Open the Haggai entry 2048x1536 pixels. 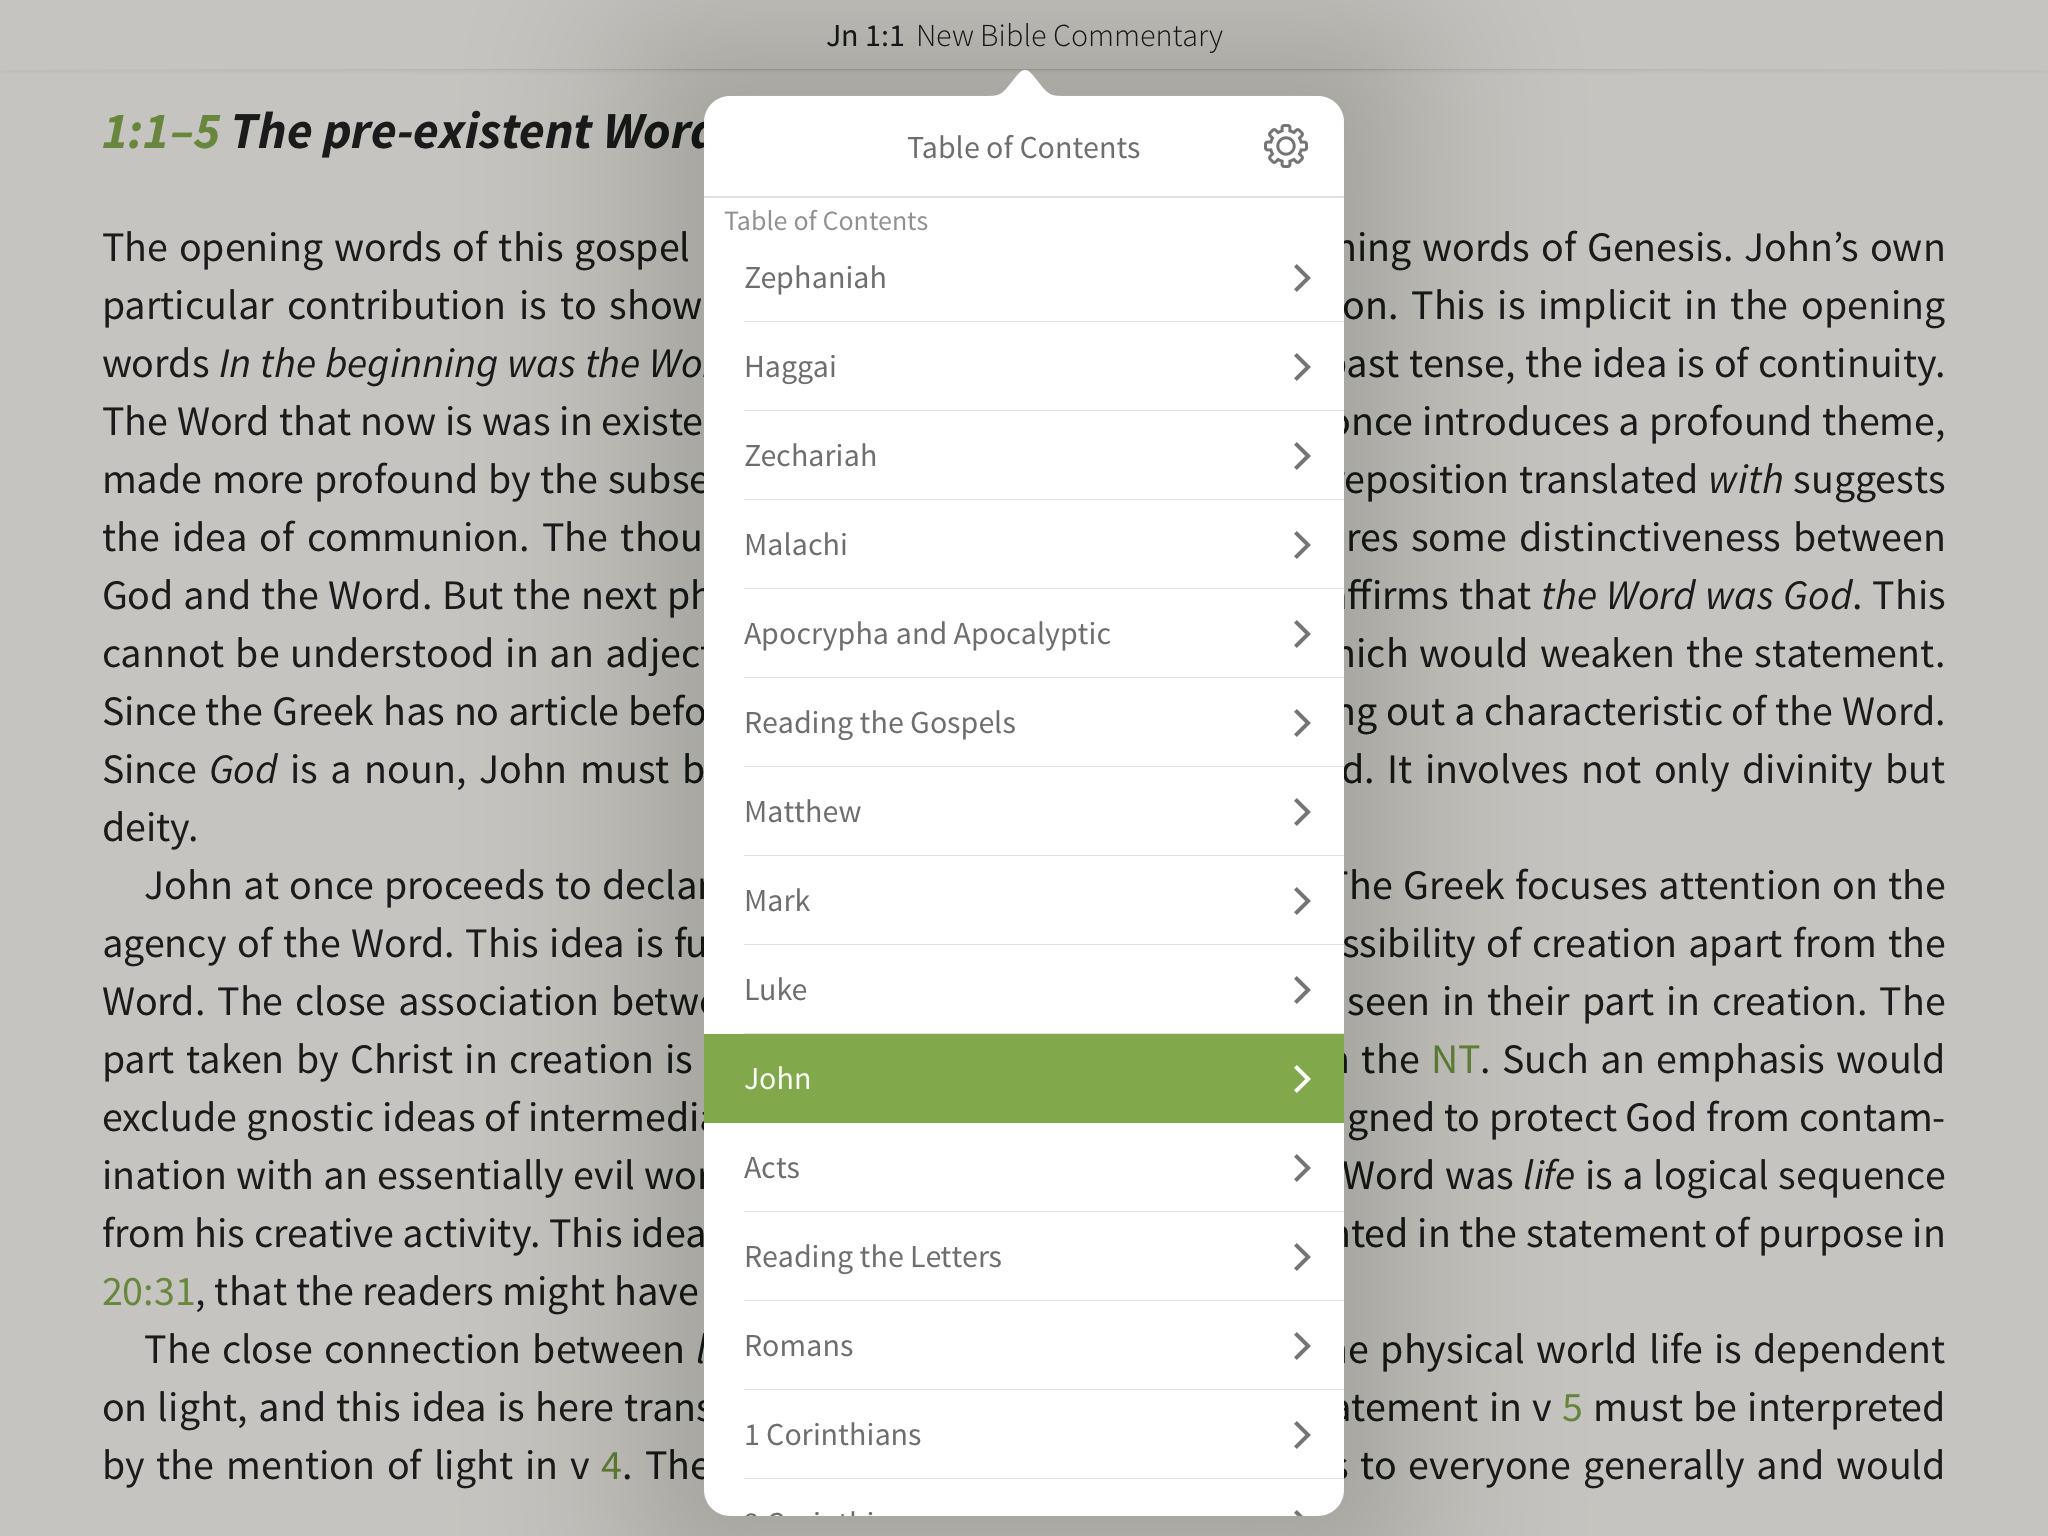pyautogui.click(x=1023, y=367)
